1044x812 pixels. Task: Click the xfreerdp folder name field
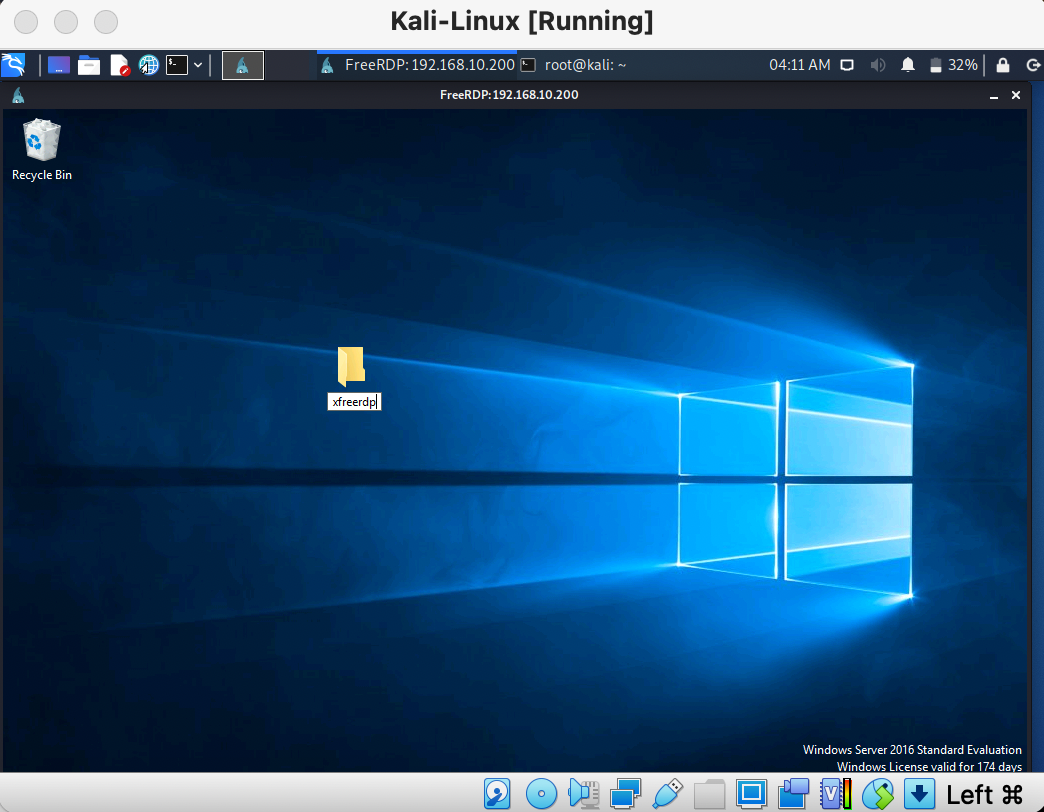click(x=354, y=401)
